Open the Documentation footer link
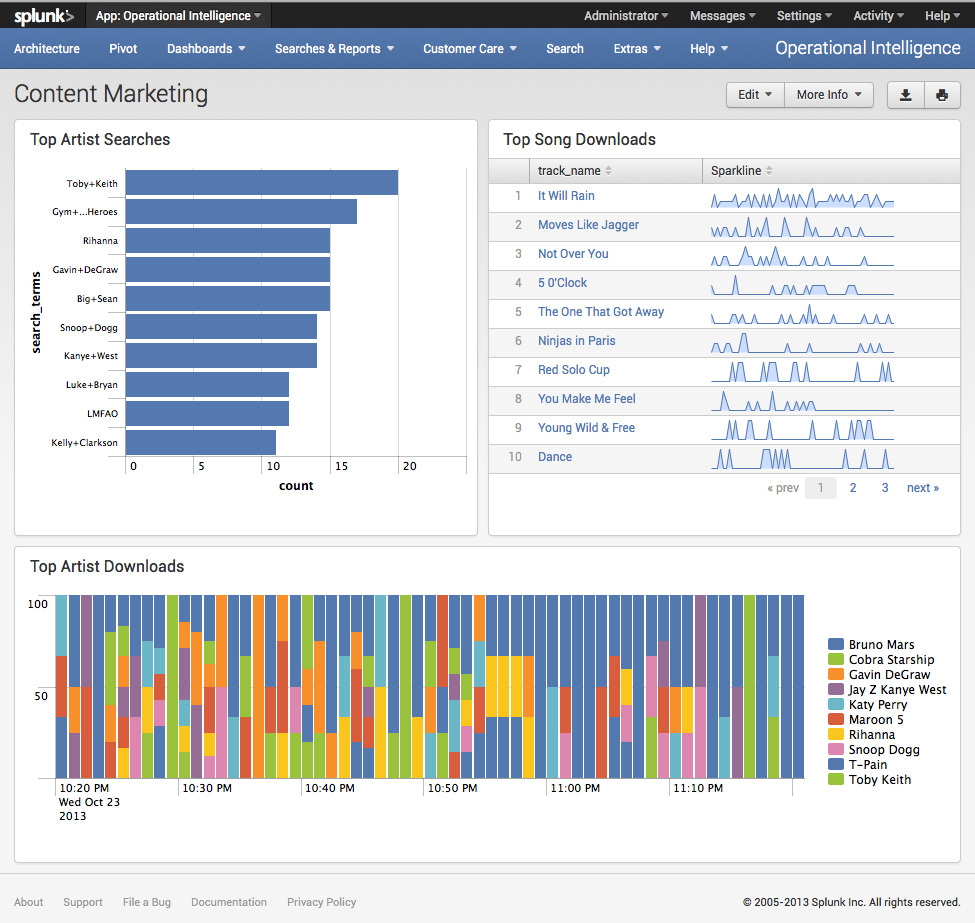The width and height of the screenshot is (975, 923). click(x=229, y=902)
